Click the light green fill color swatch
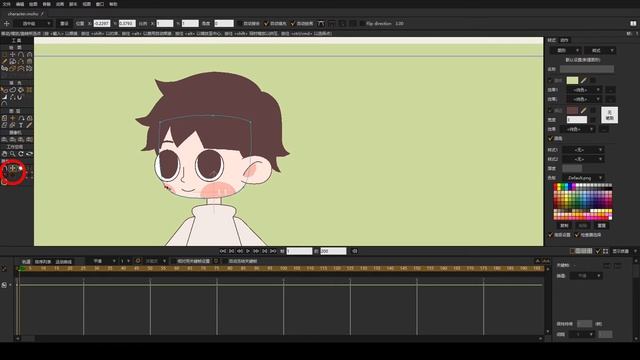The width and height of the screenshot is (640, 360). point(572,80)
